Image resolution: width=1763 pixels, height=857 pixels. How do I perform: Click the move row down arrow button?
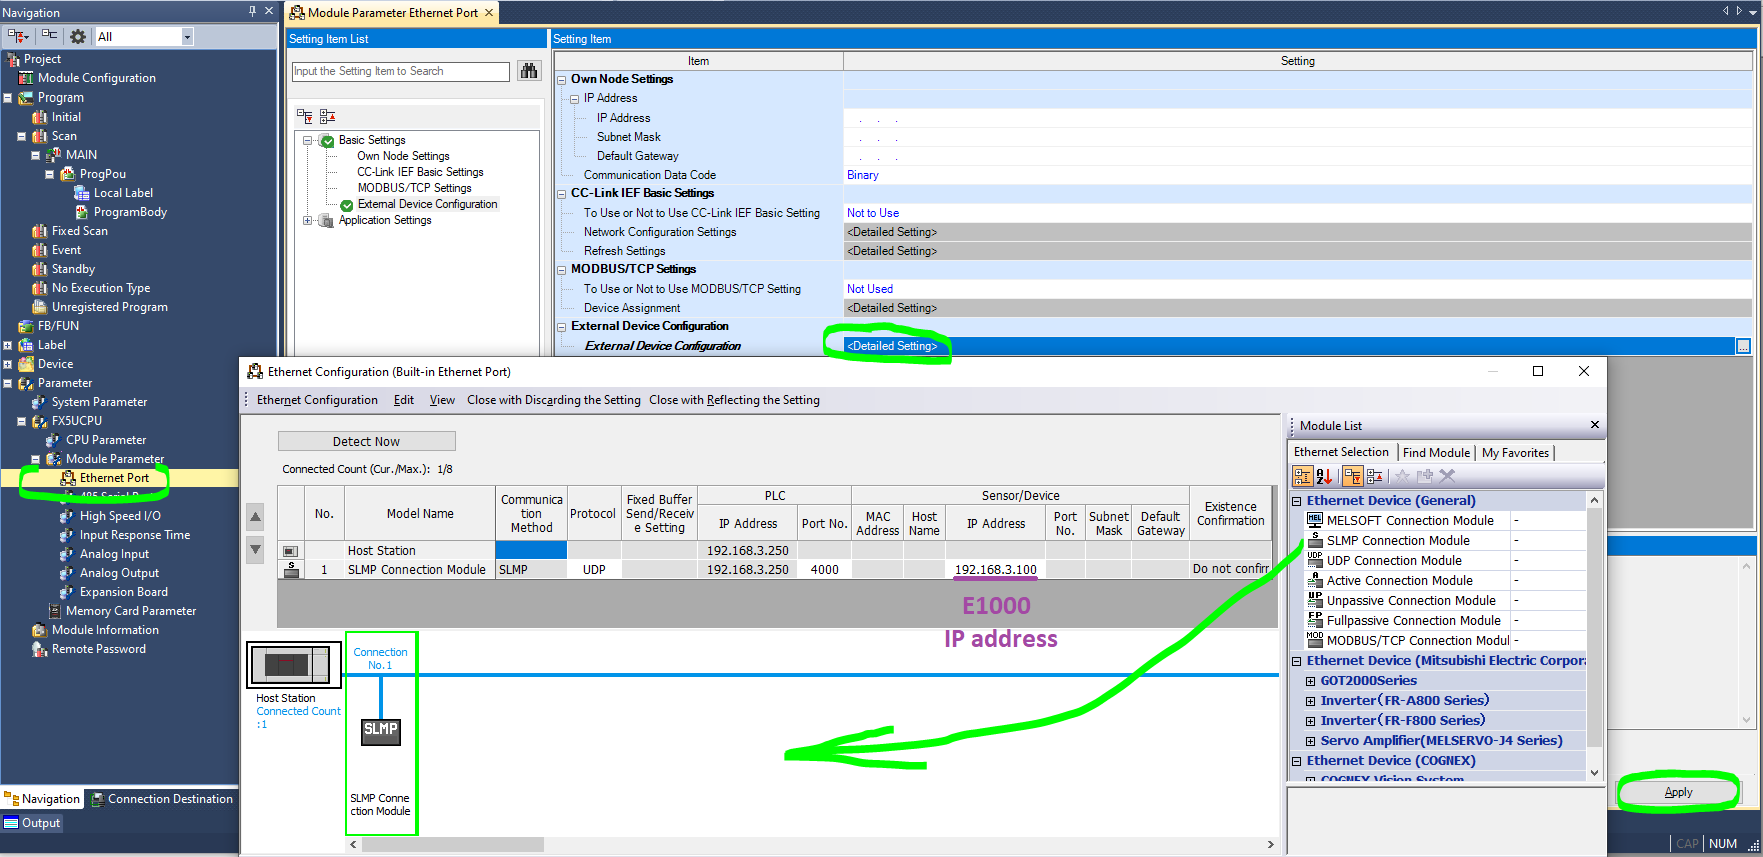pos(256,549)
